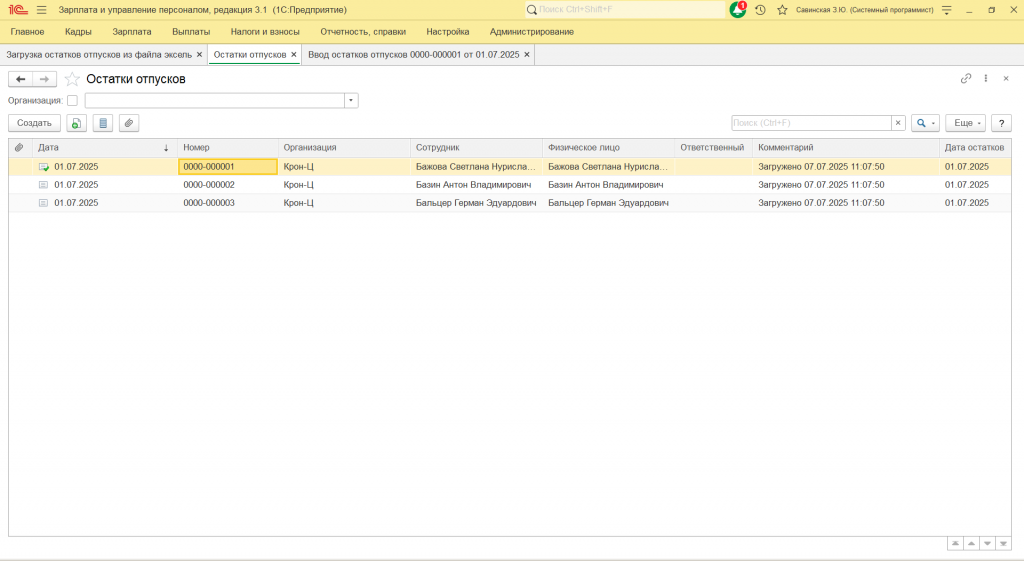Go forward with the right arrow button
This screenshot has height=561, width=1024.
44,79
